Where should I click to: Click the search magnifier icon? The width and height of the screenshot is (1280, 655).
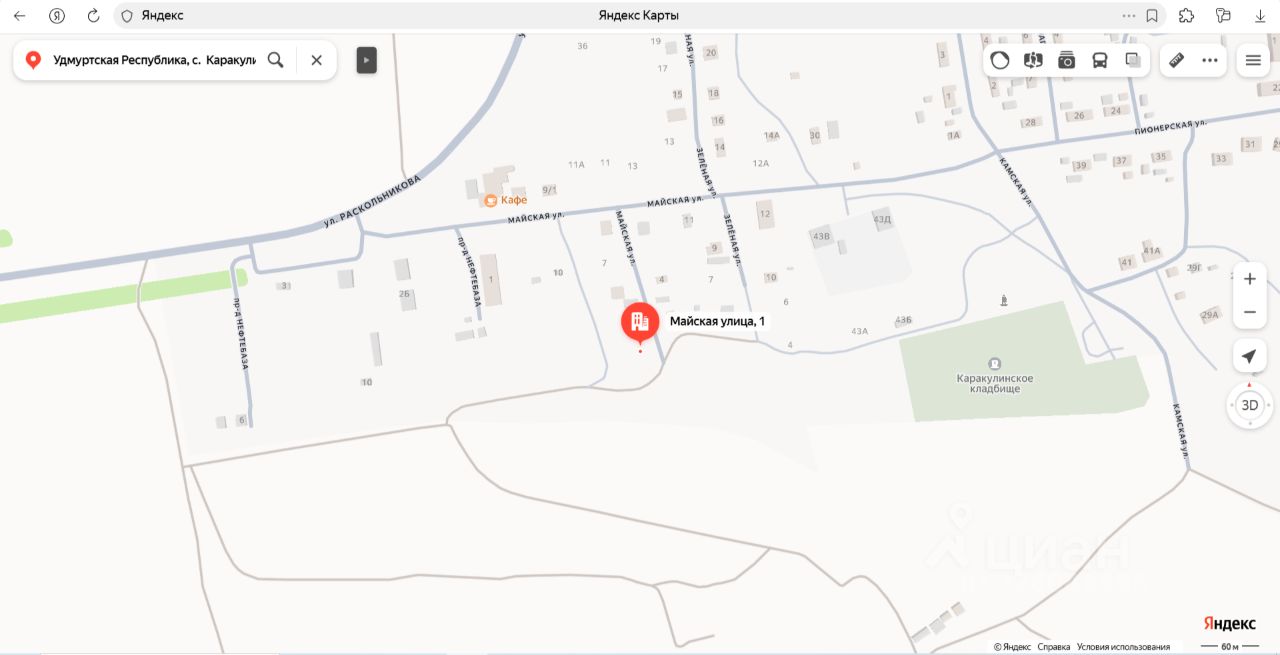click(x=276, y=60)
